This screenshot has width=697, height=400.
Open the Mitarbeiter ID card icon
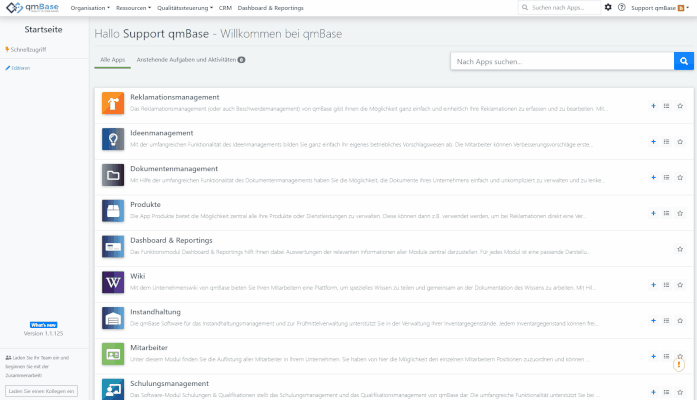click(x=113, y=354)
